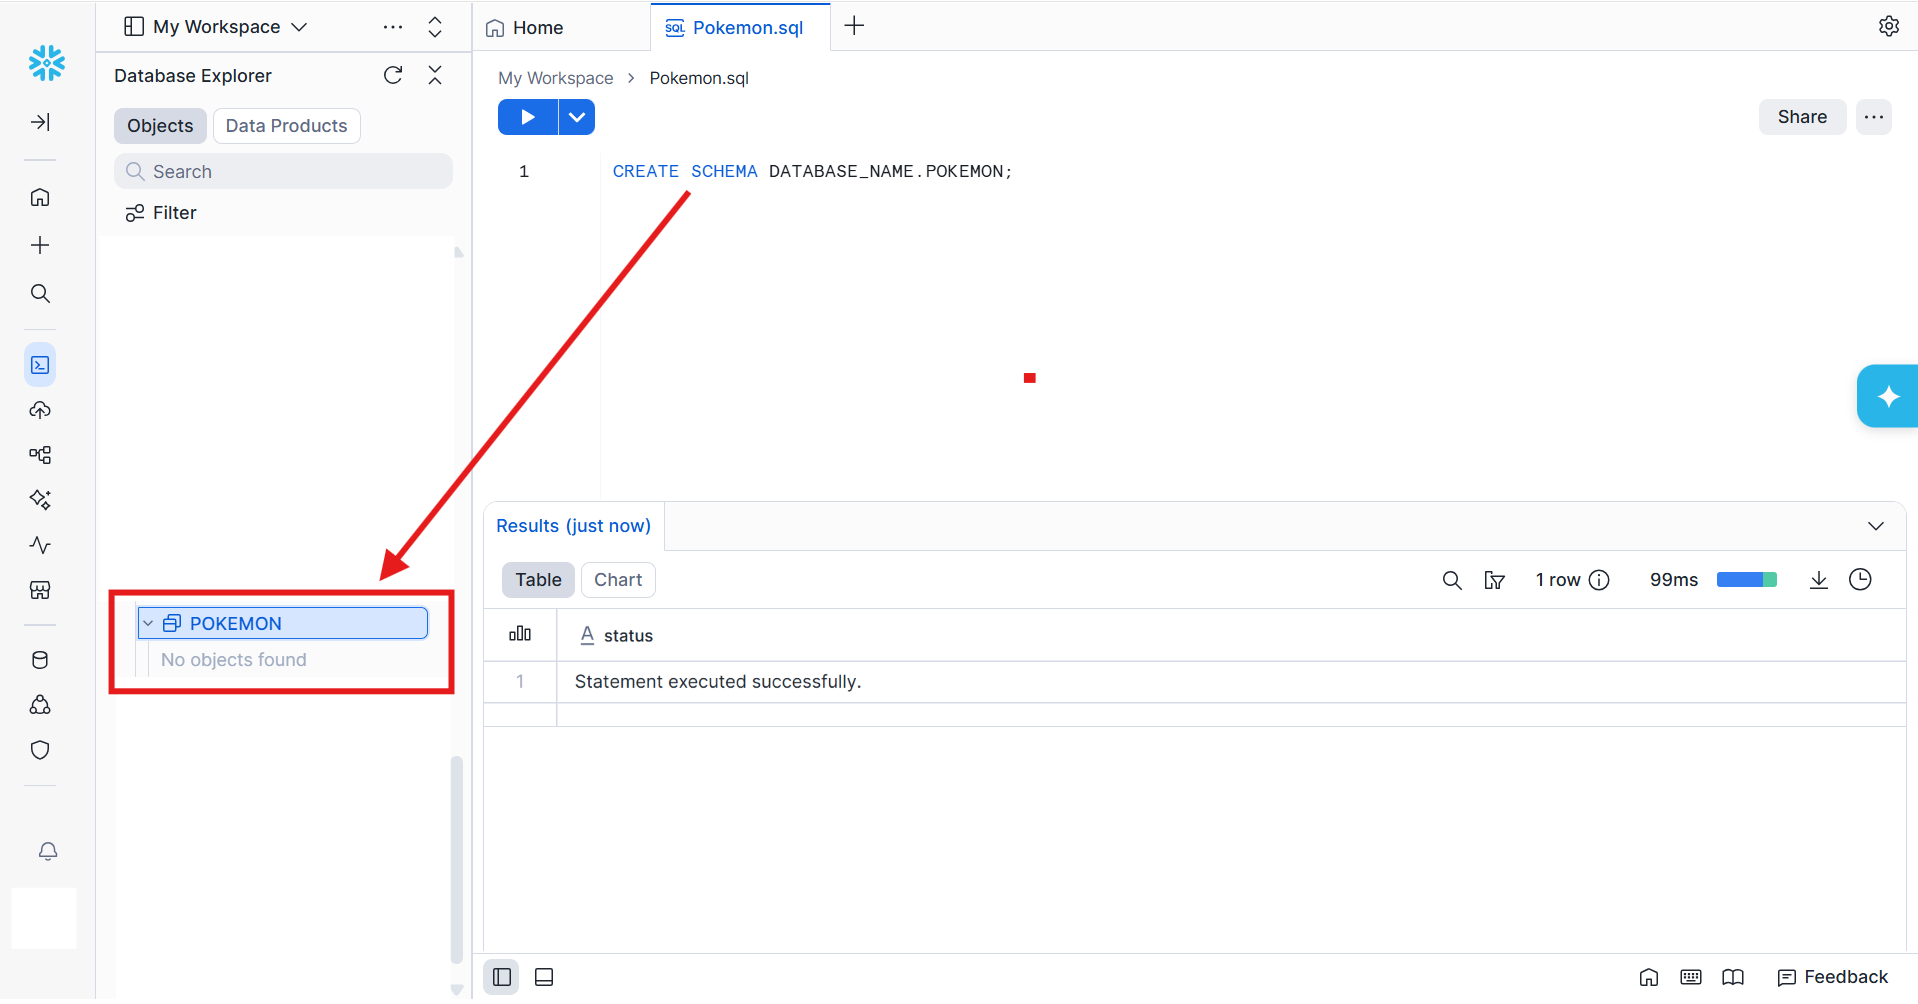Open the Copilot sparkle assistant button
The height and width of the screenshot is (1004, 1918).
click(1888, 396)
